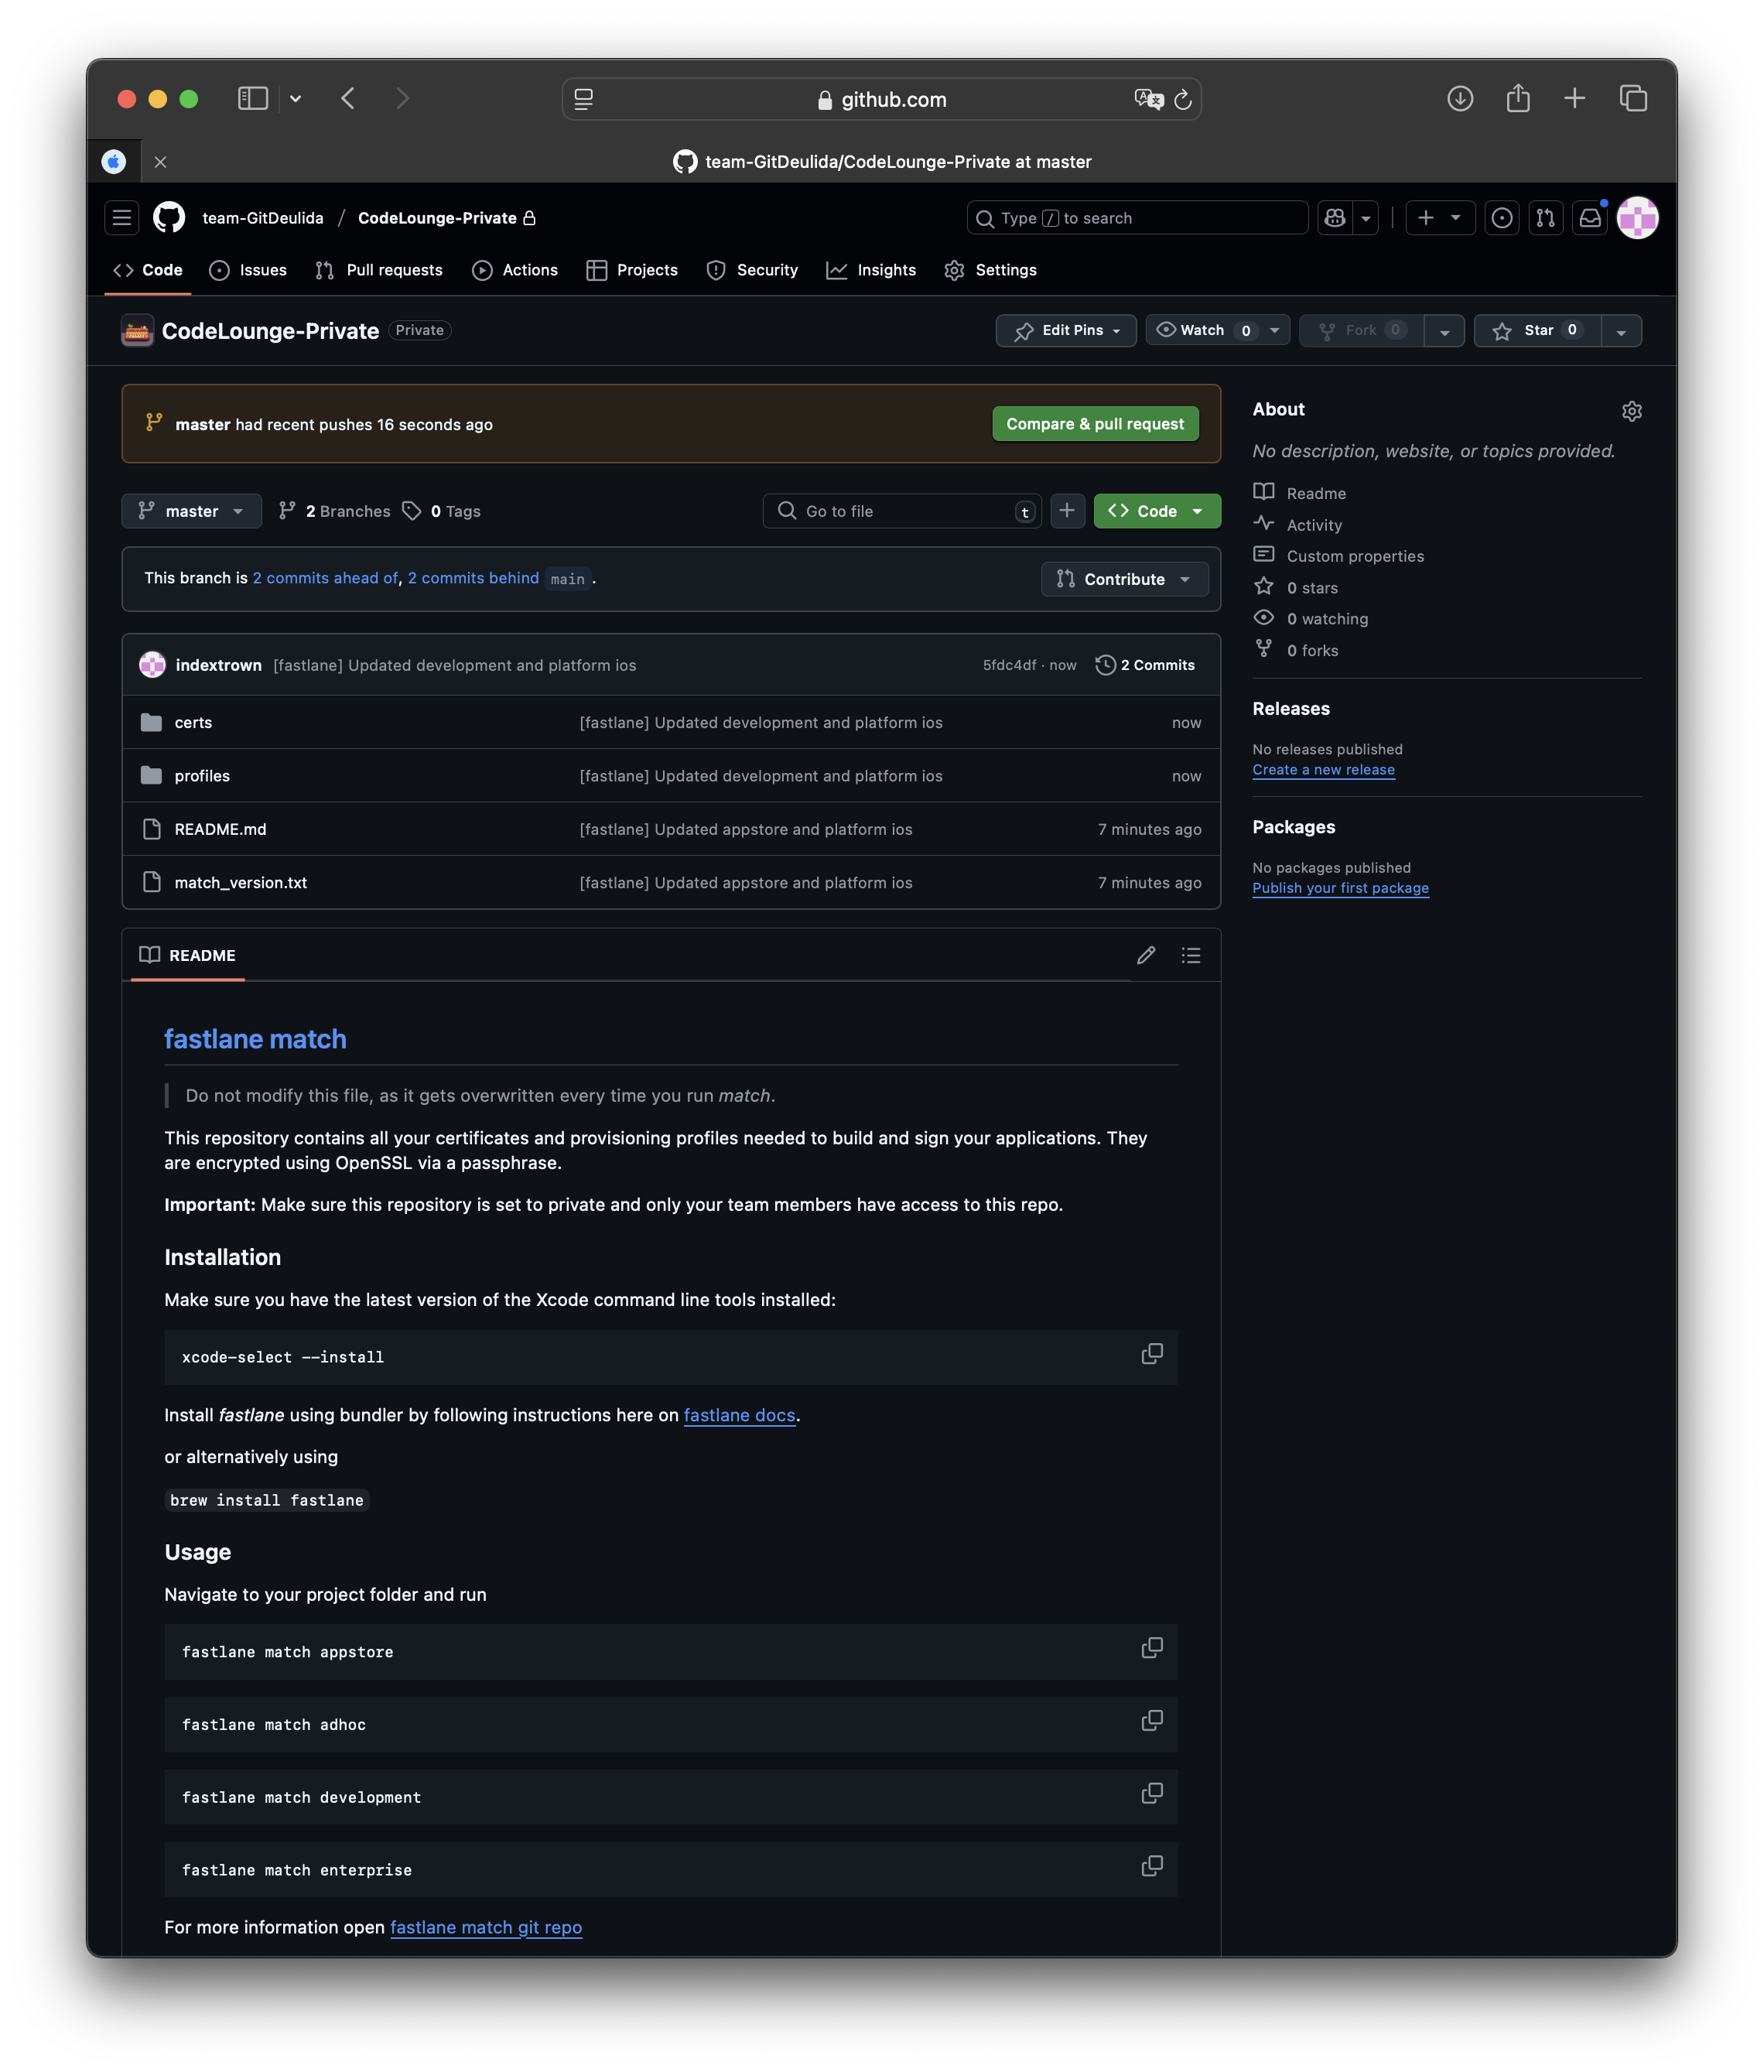Toggle the Safari sidebar icon
The width and height of the screenshot is (1764, 2072).
point(253,98)
